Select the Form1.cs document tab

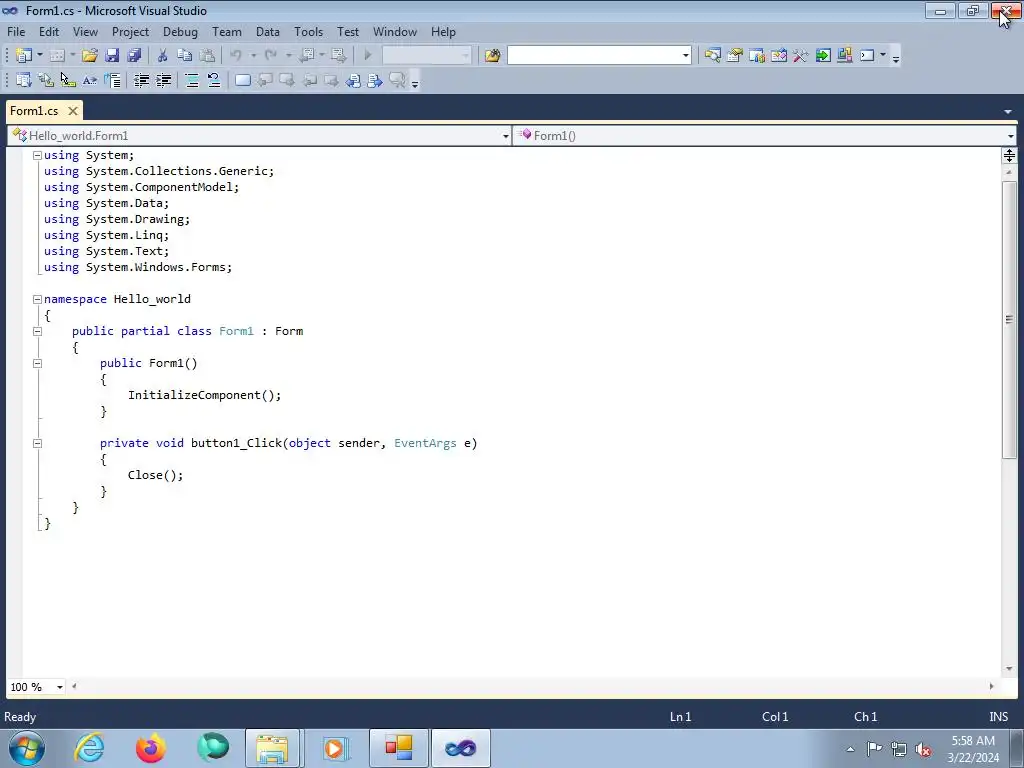coord(34,111)
